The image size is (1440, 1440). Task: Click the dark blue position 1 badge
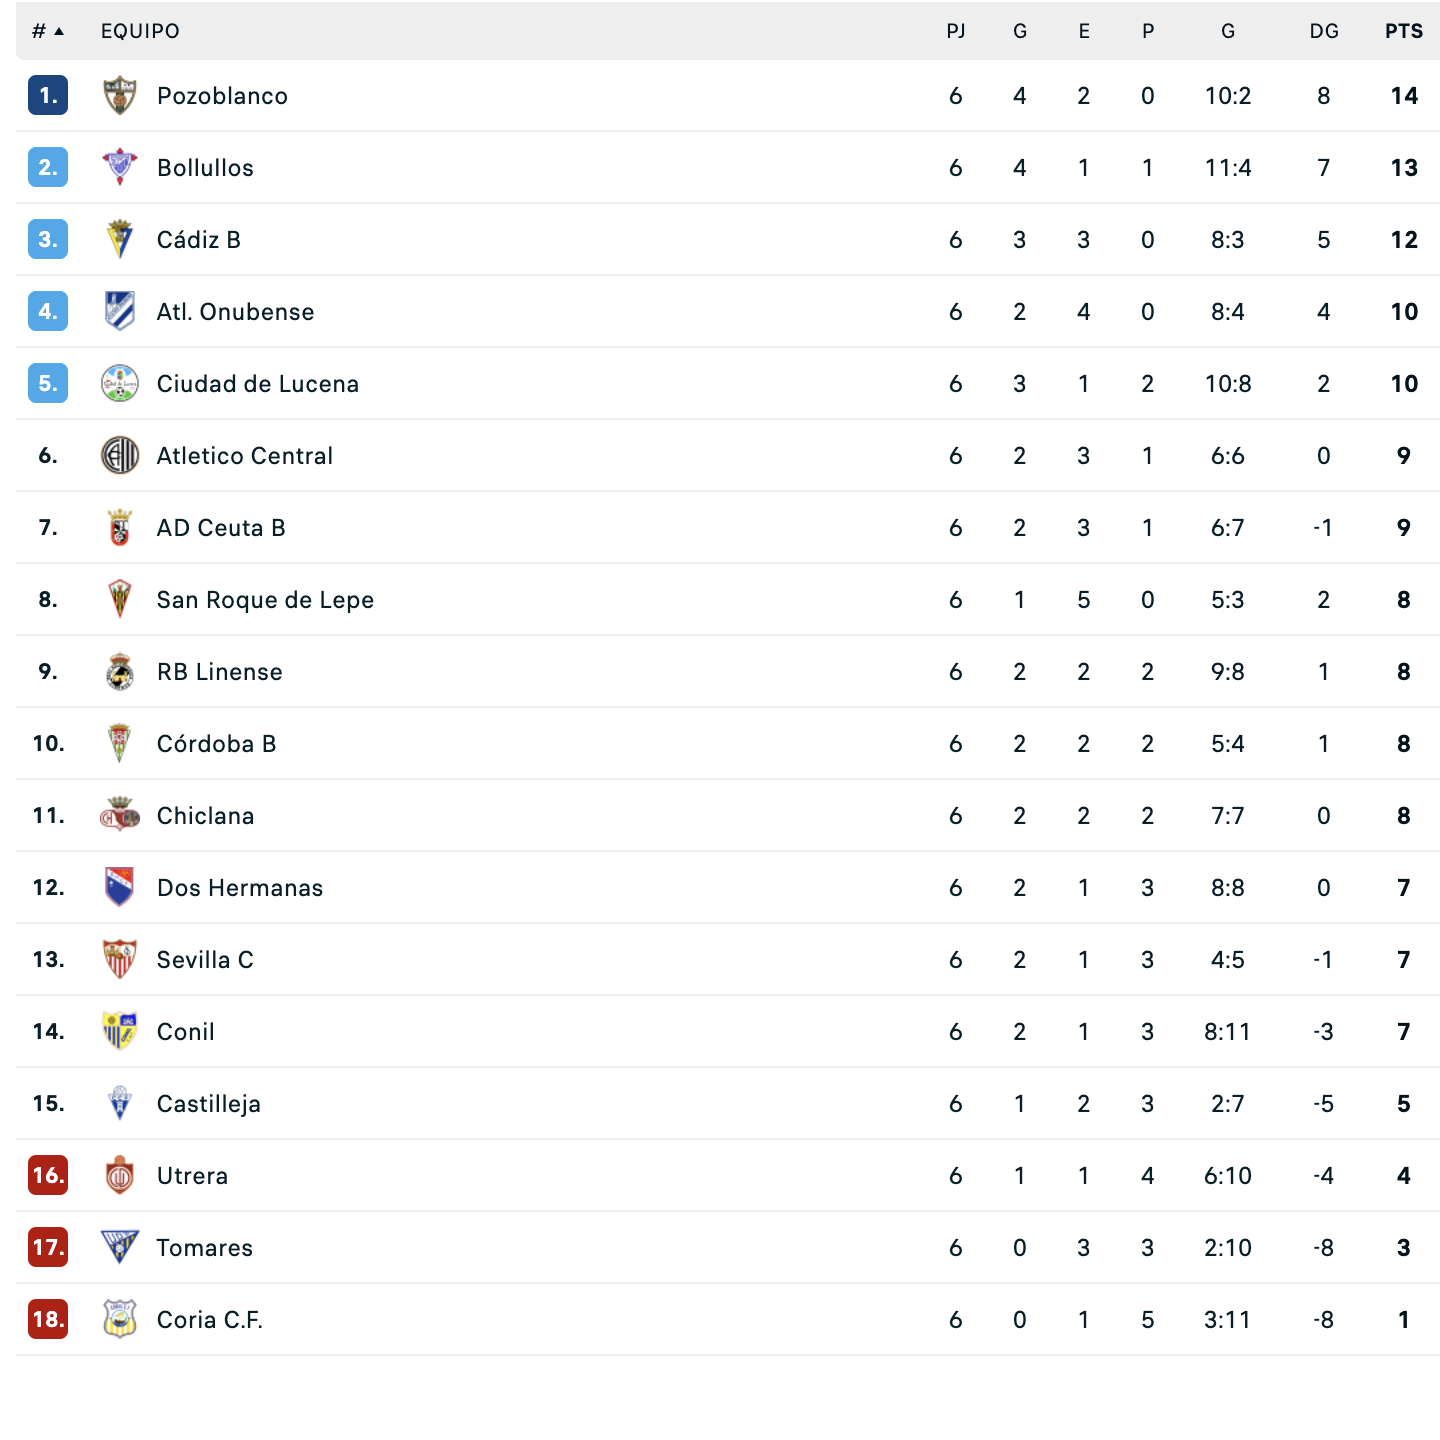point(48,96)
